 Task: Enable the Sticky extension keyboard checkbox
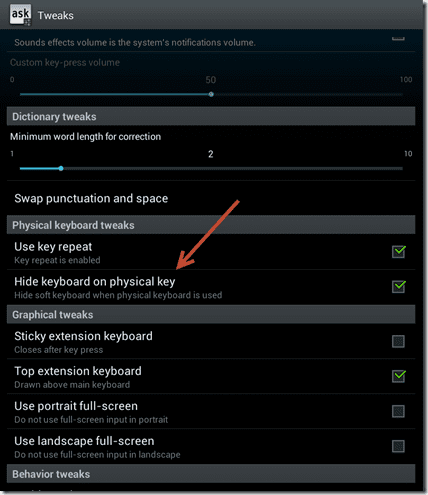click(x=398, y=341)
